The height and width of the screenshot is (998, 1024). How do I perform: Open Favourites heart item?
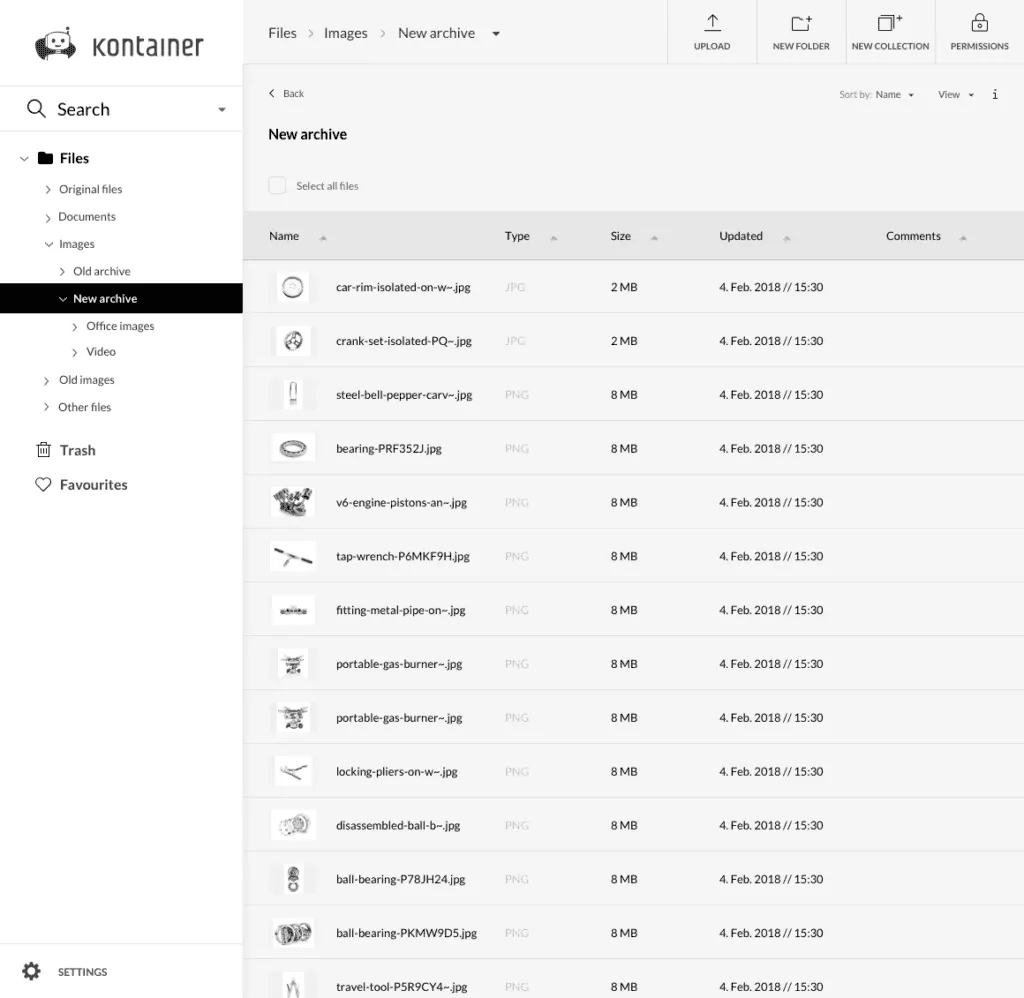click(x=81, y=485)
